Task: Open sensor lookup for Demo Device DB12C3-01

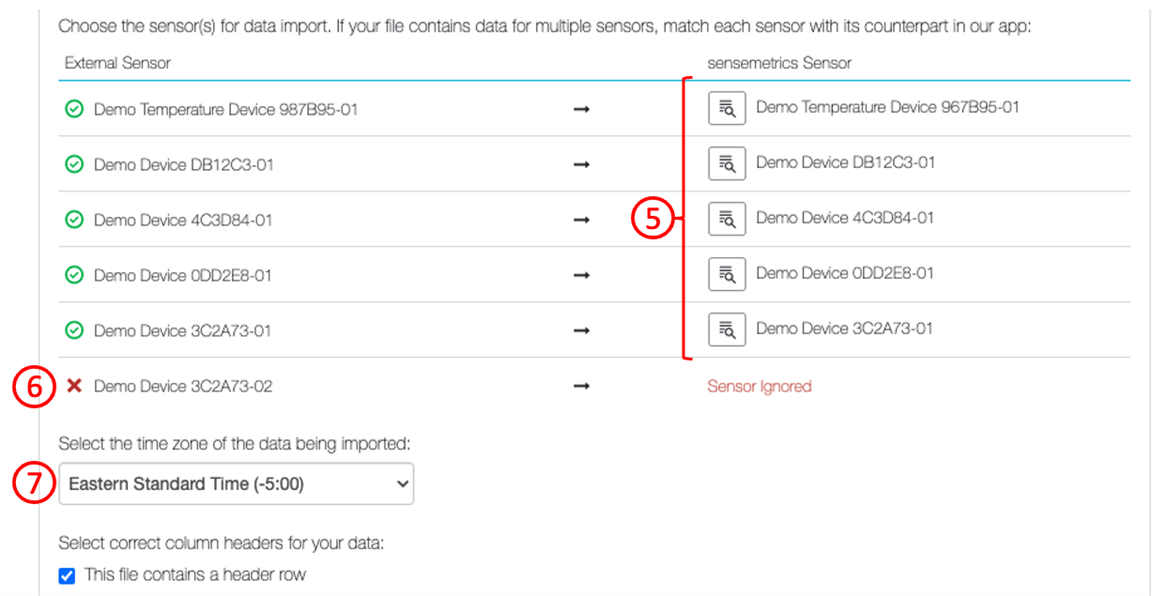Action: (727, 163)
